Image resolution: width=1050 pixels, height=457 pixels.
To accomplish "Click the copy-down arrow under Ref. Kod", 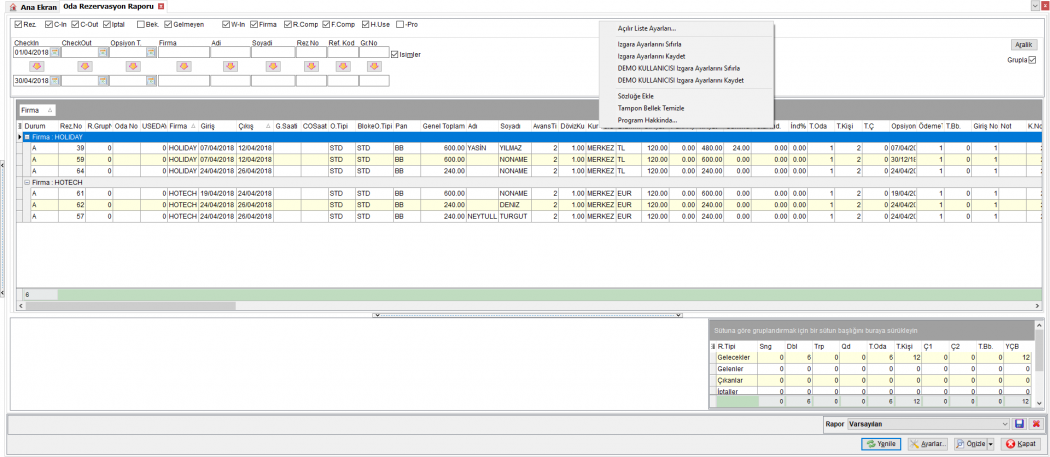I will coord(343,66).
